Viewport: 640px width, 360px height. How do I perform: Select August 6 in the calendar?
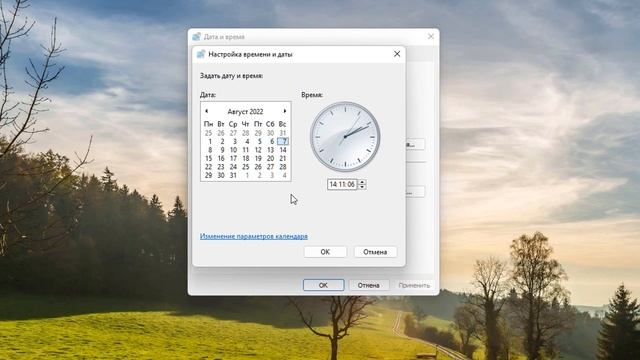pyautogui.click(x=271, y=141)
